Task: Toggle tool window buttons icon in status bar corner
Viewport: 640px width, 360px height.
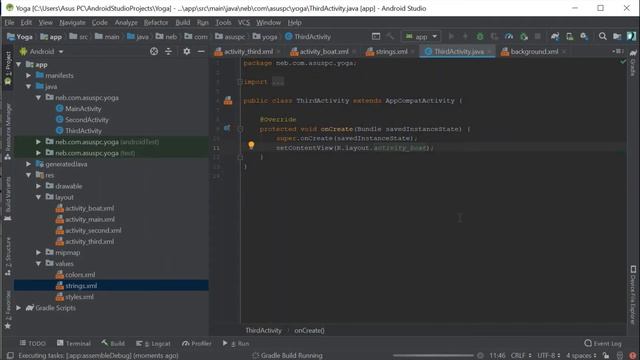Action: click(10, 356)
